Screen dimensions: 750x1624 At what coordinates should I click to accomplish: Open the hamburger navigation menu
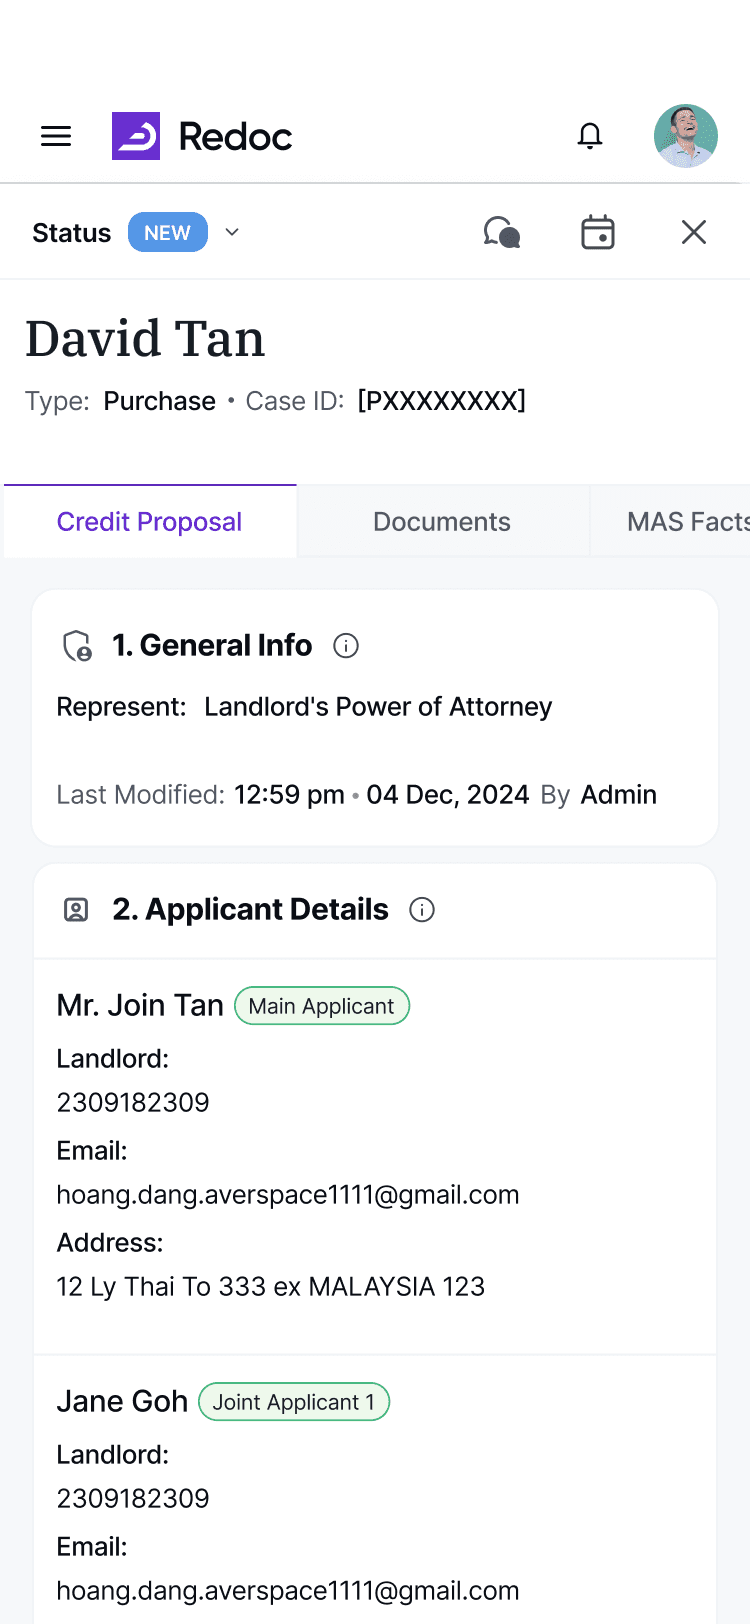(56, 136)
